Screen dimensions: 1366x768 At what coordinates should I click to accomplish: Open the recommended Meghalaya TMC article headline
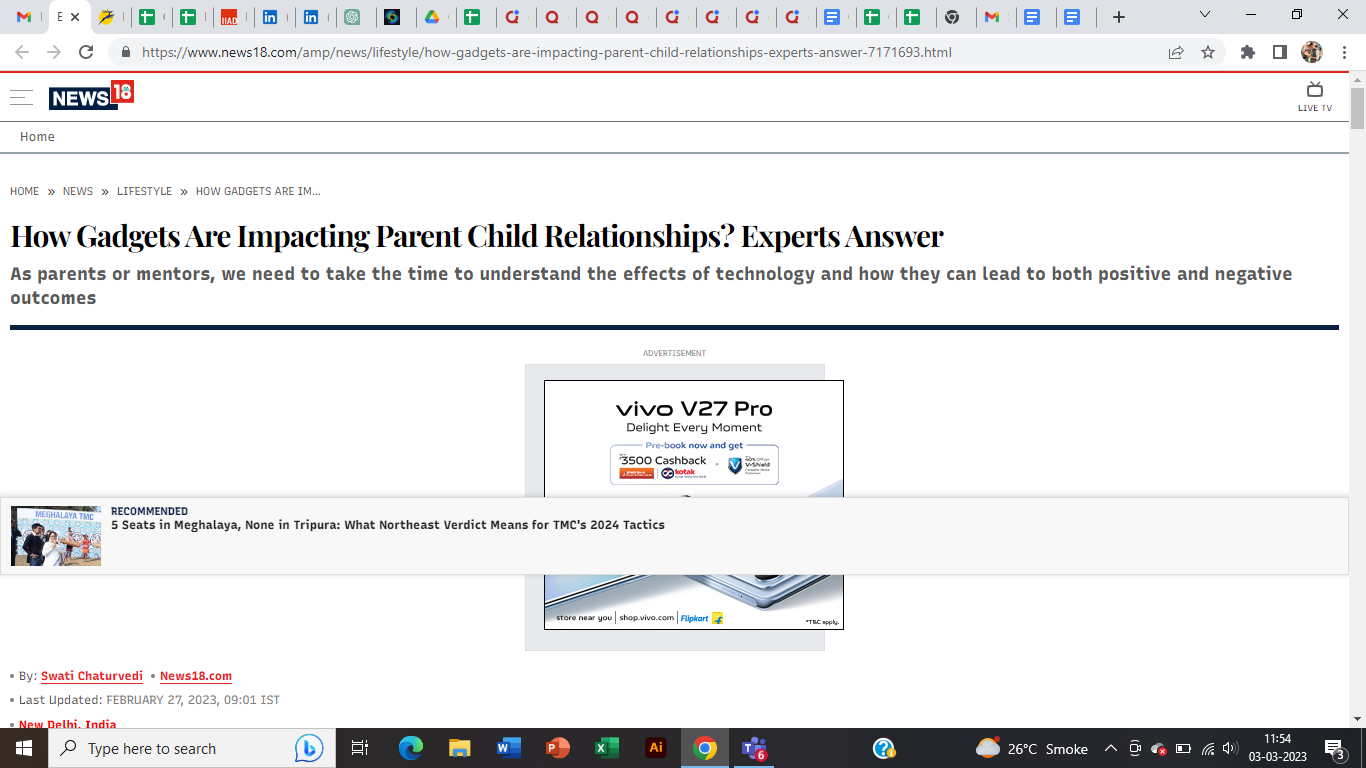[x=388, y=525]
